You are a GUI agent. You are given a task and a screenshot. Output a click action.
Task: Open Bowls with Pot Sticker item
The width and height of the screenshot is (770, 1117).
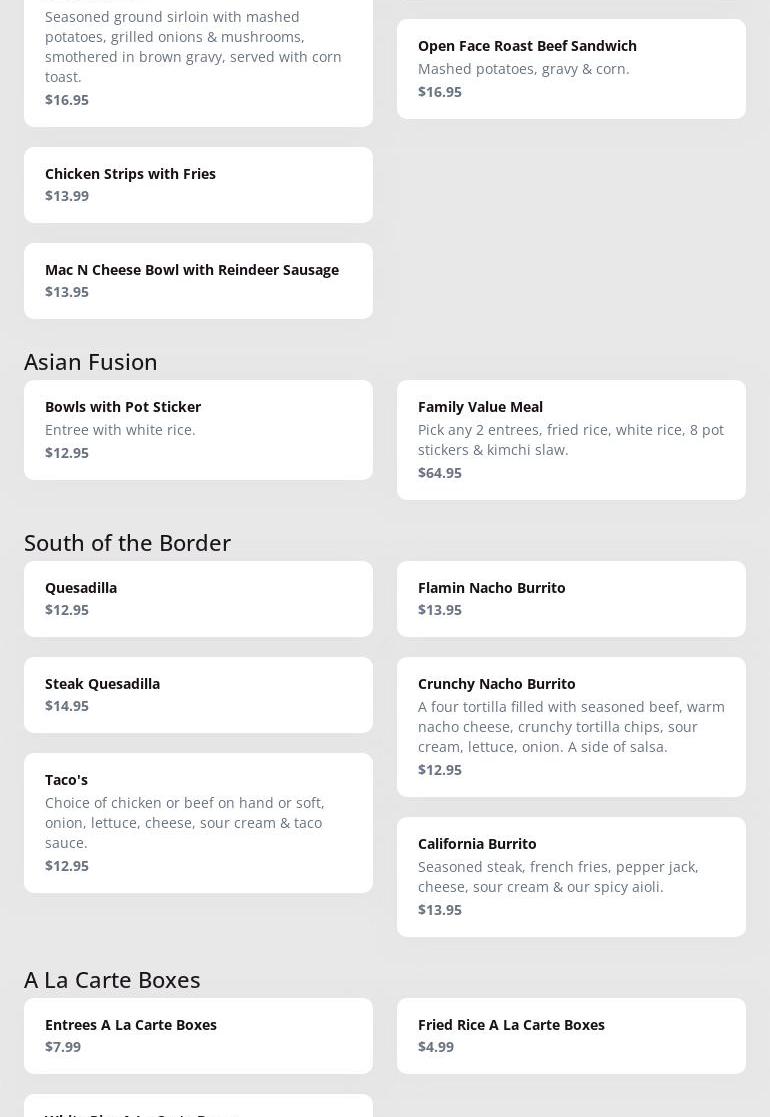click(123, 407)
